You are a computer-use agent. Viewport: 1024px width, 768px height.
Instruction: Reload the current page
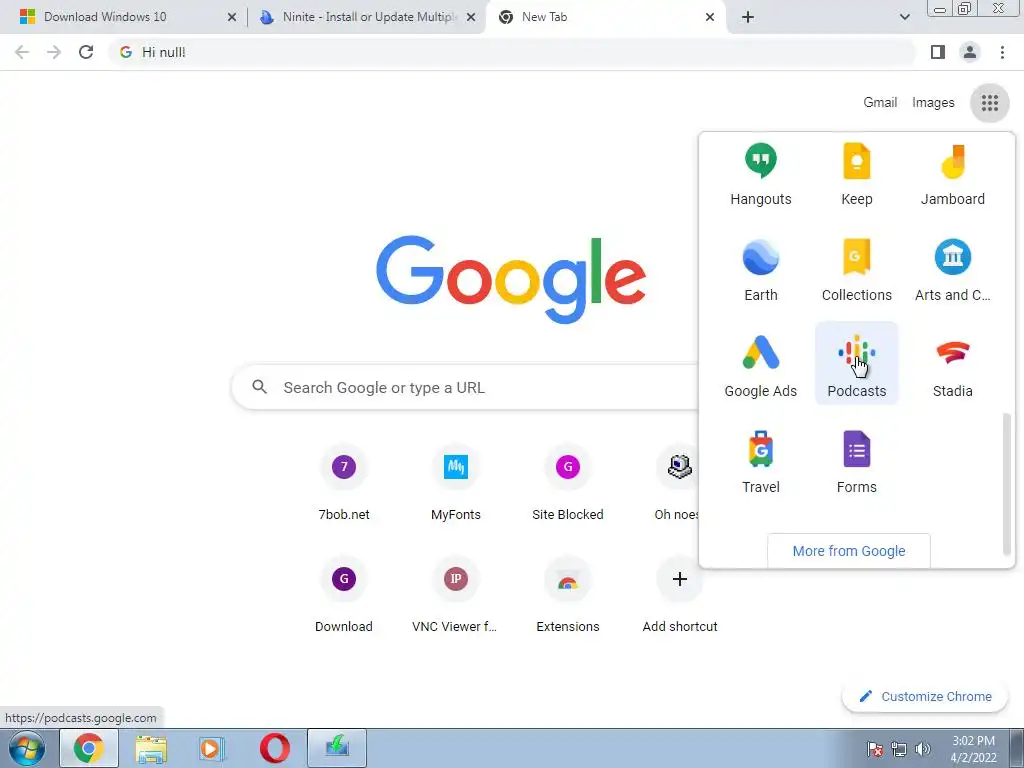(86, 52)
